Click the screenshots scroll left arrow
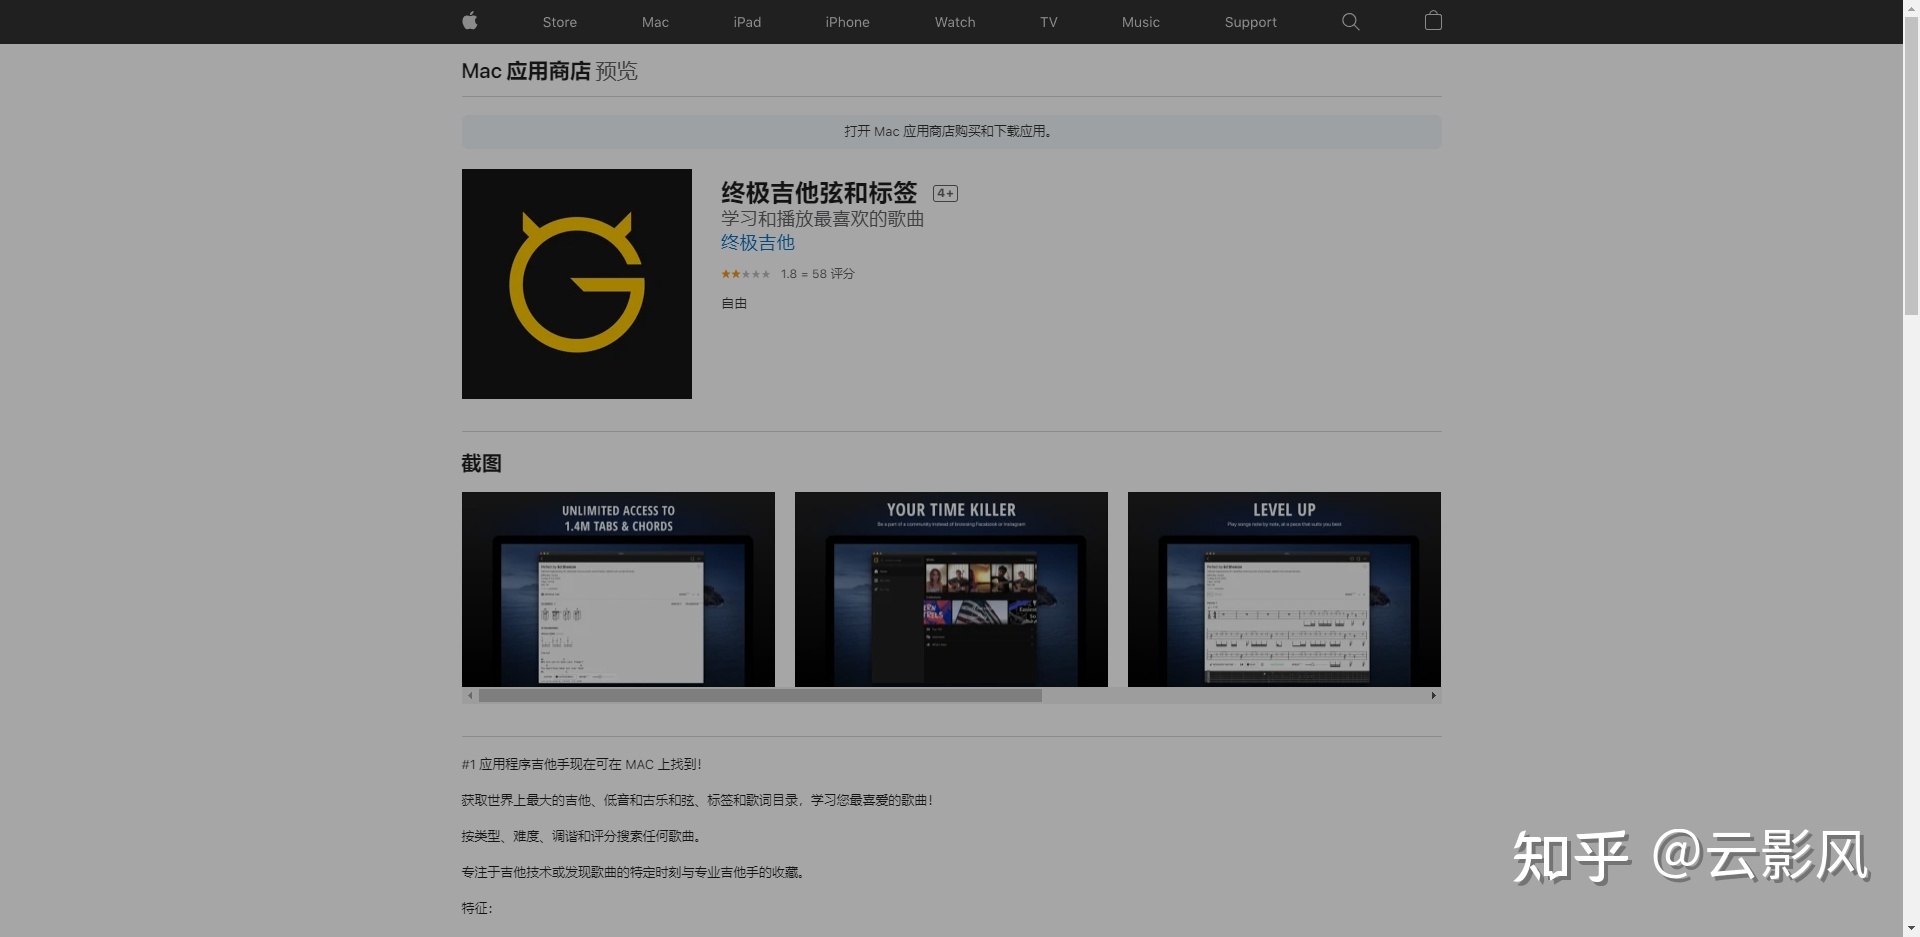Image resolution: width=1920 pixels, height=937 pixels. [470, 696]
